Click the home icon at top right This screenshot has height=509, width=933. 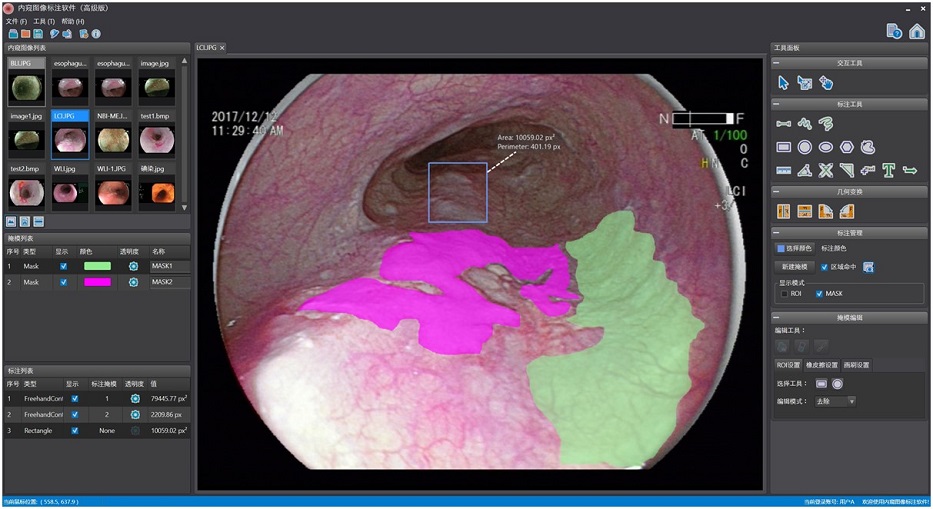[x=917, y=31]
